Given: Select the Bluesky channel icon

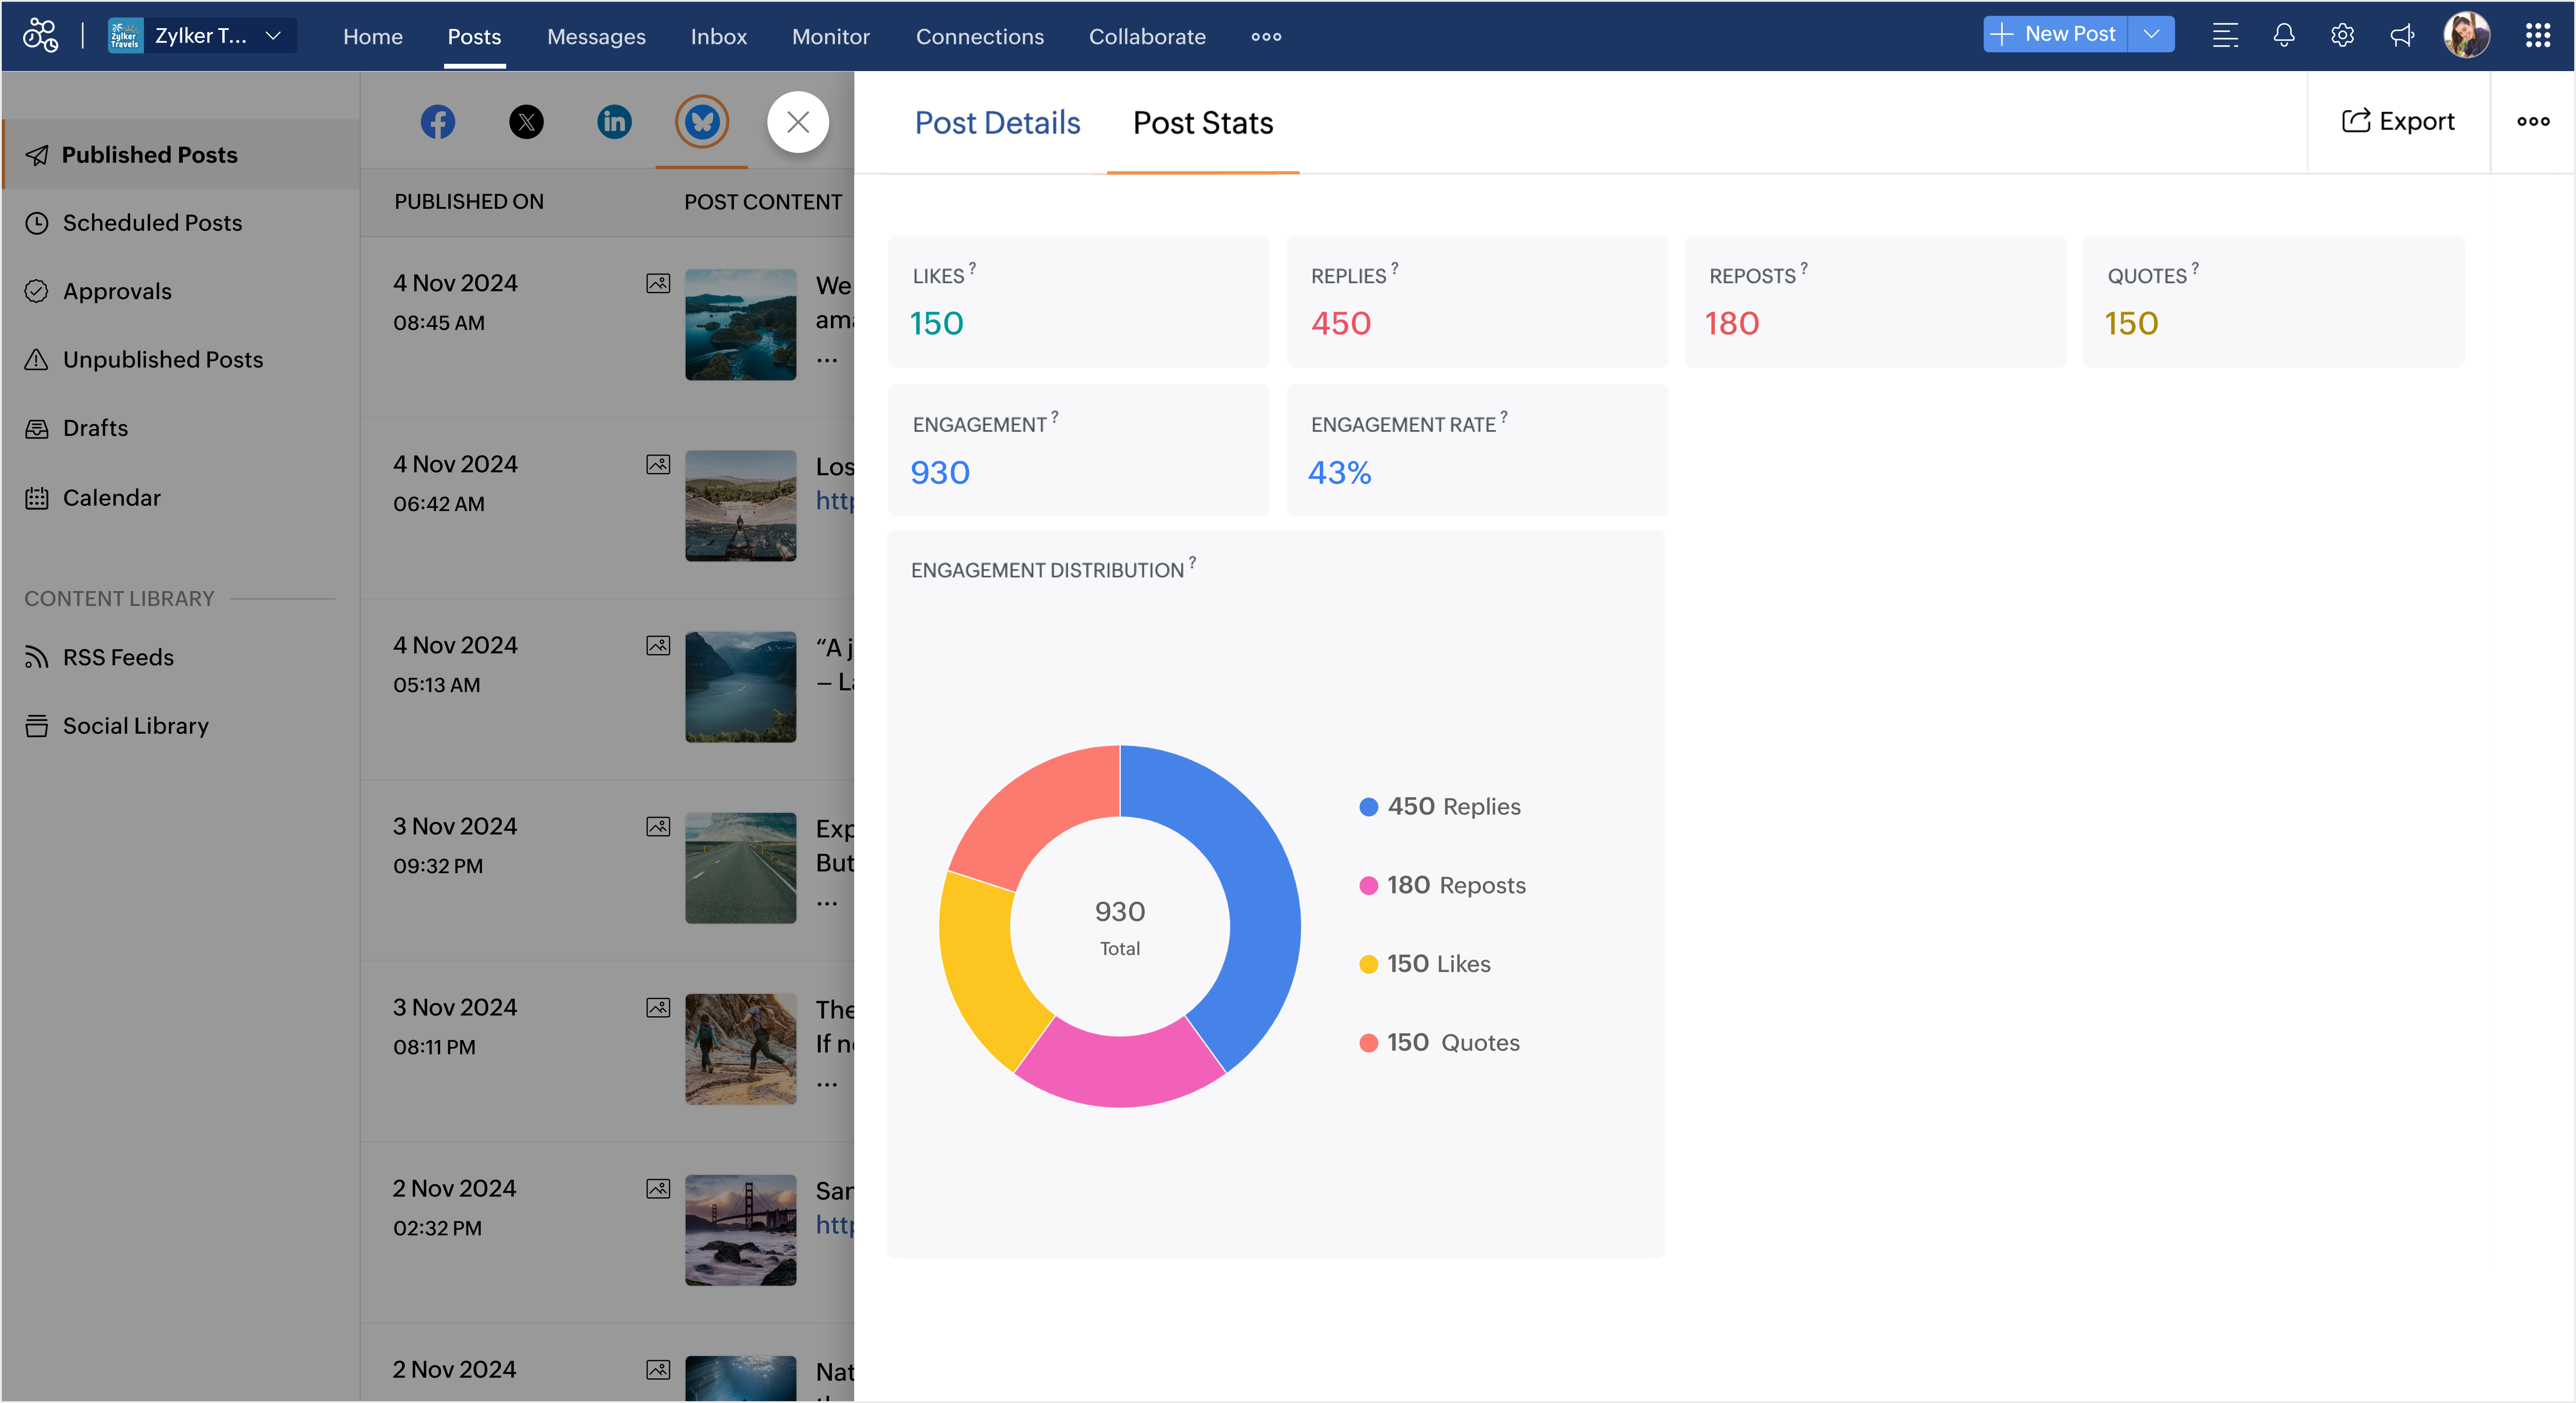Looking at the screenshot, I should pos(702,122).
